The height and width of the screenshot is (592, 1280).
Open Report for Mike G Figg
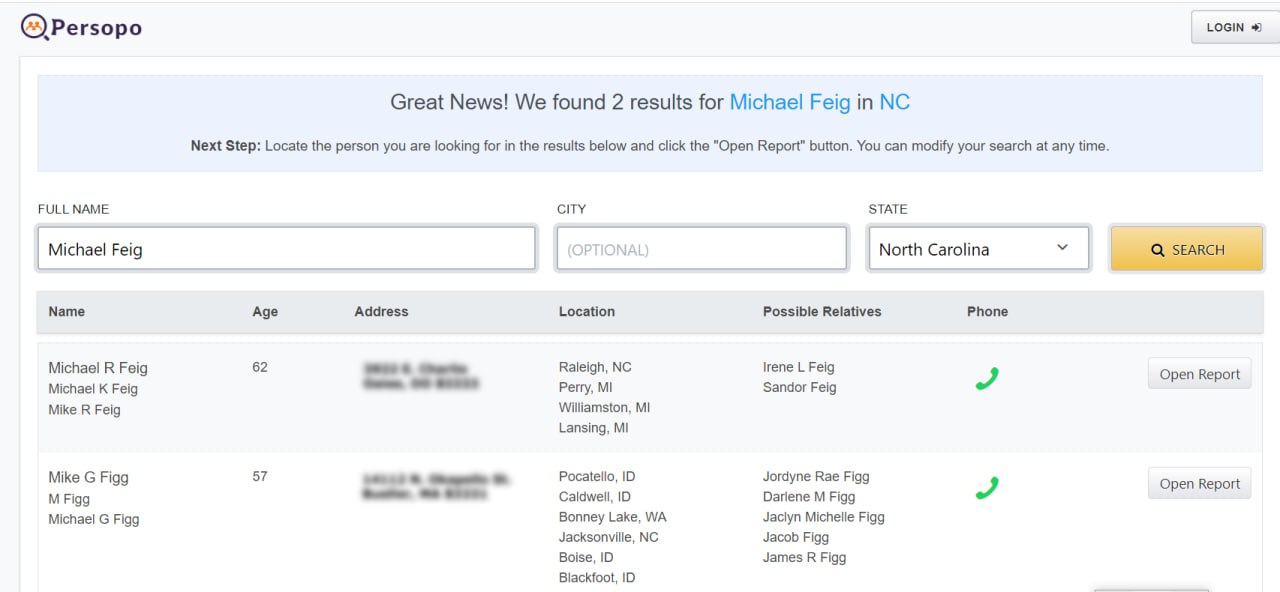pyautogui.click(x=1199, y=484)
